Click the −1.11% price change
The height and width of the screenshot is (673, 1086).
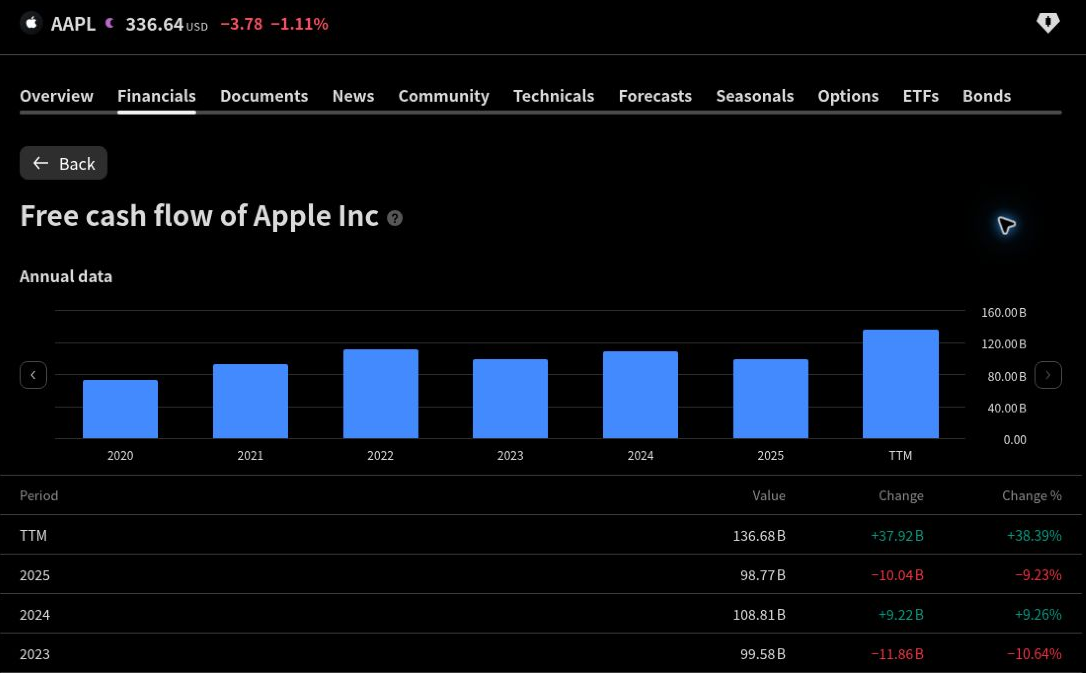[x=299, y=24]
